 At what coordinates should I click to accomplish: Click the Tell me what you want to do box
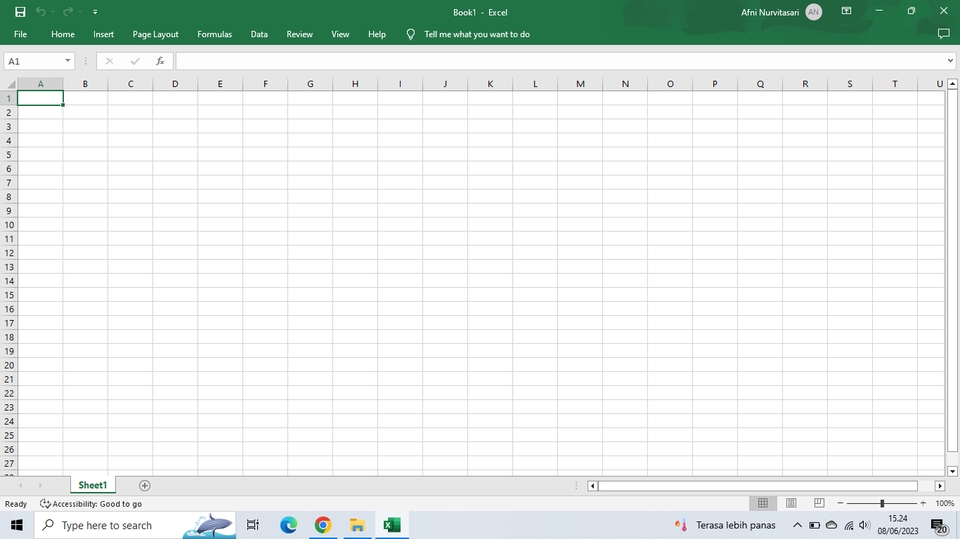click(477, 34)
